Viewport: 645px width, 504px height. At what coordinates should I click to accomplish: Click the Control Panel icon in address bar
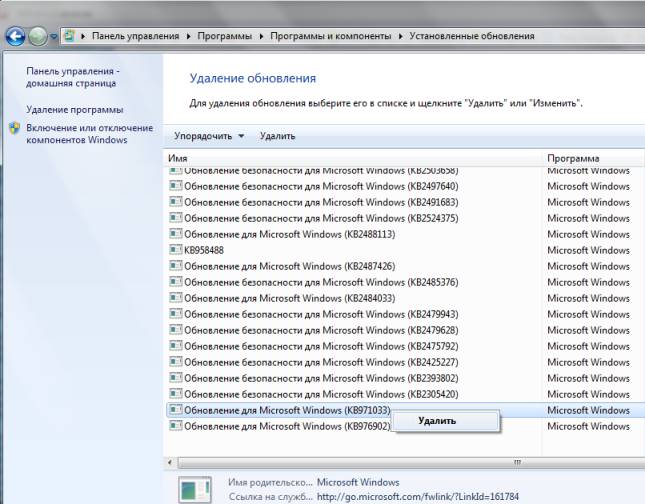(x=70, y=36)
